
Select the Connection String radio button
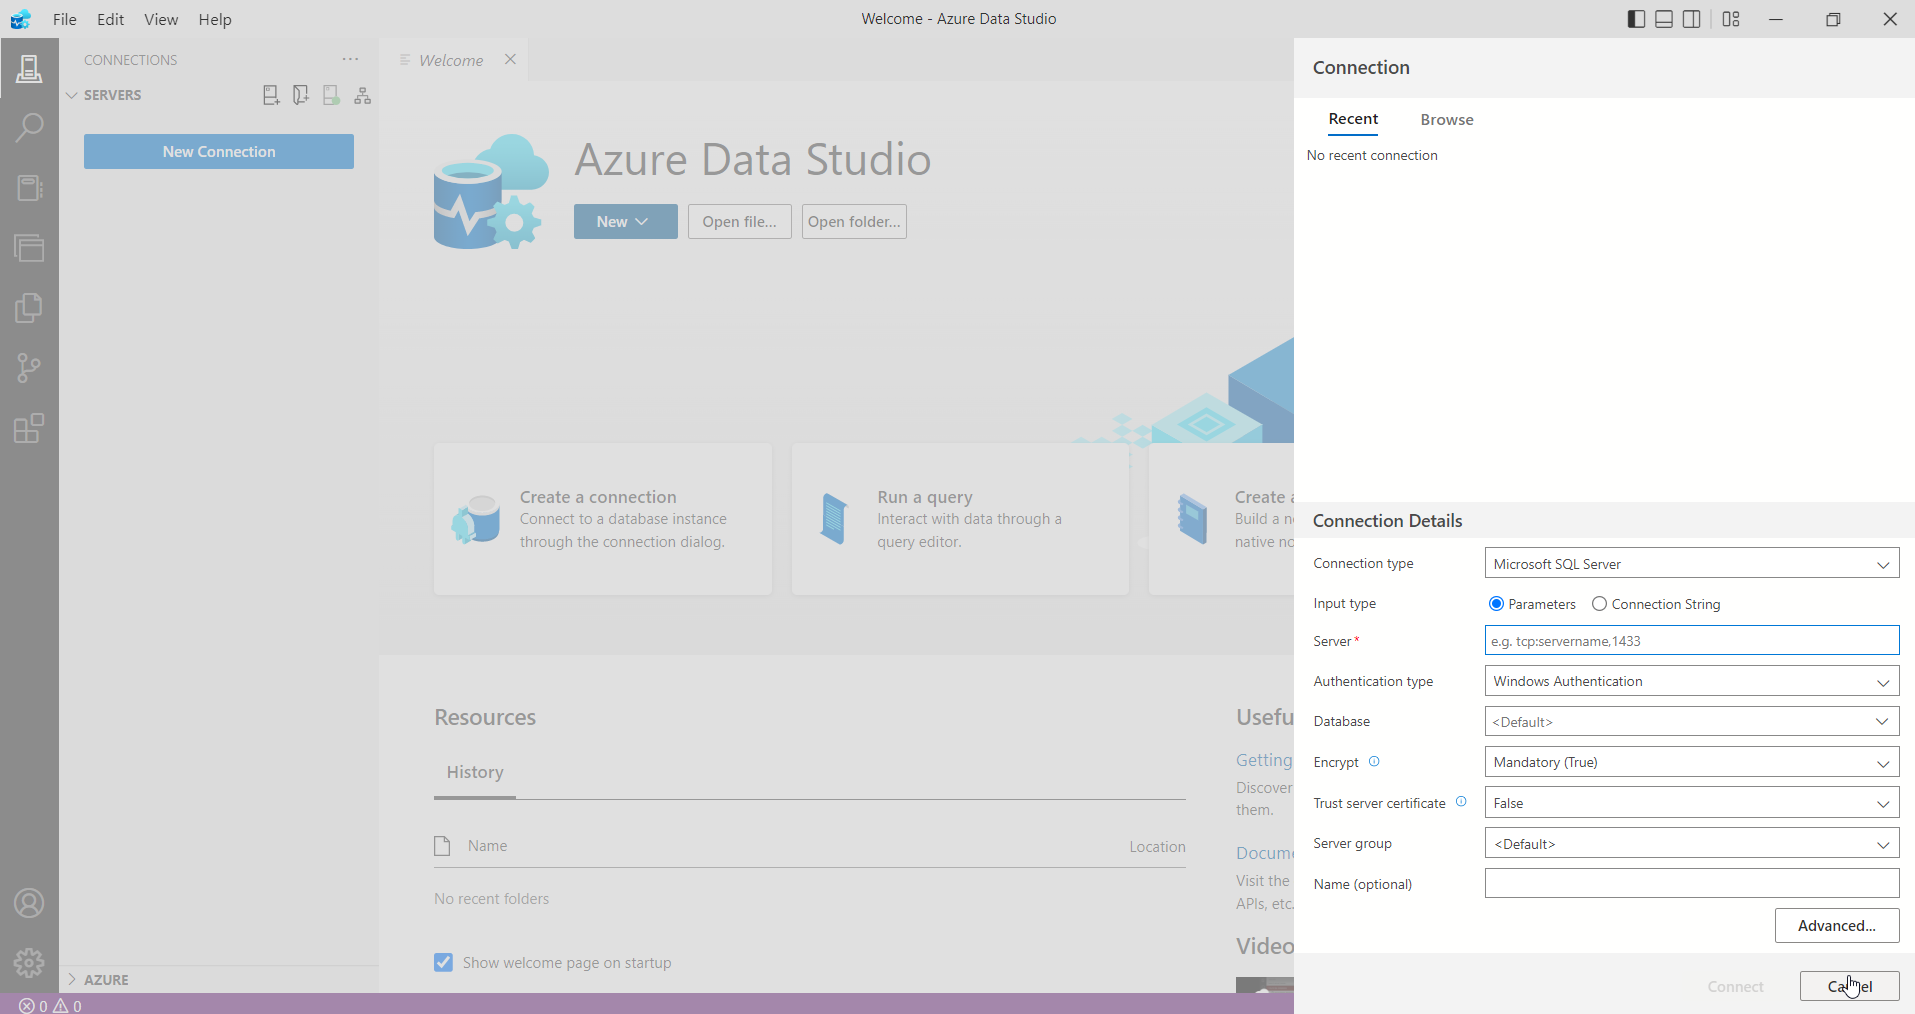pos(1599,604)
